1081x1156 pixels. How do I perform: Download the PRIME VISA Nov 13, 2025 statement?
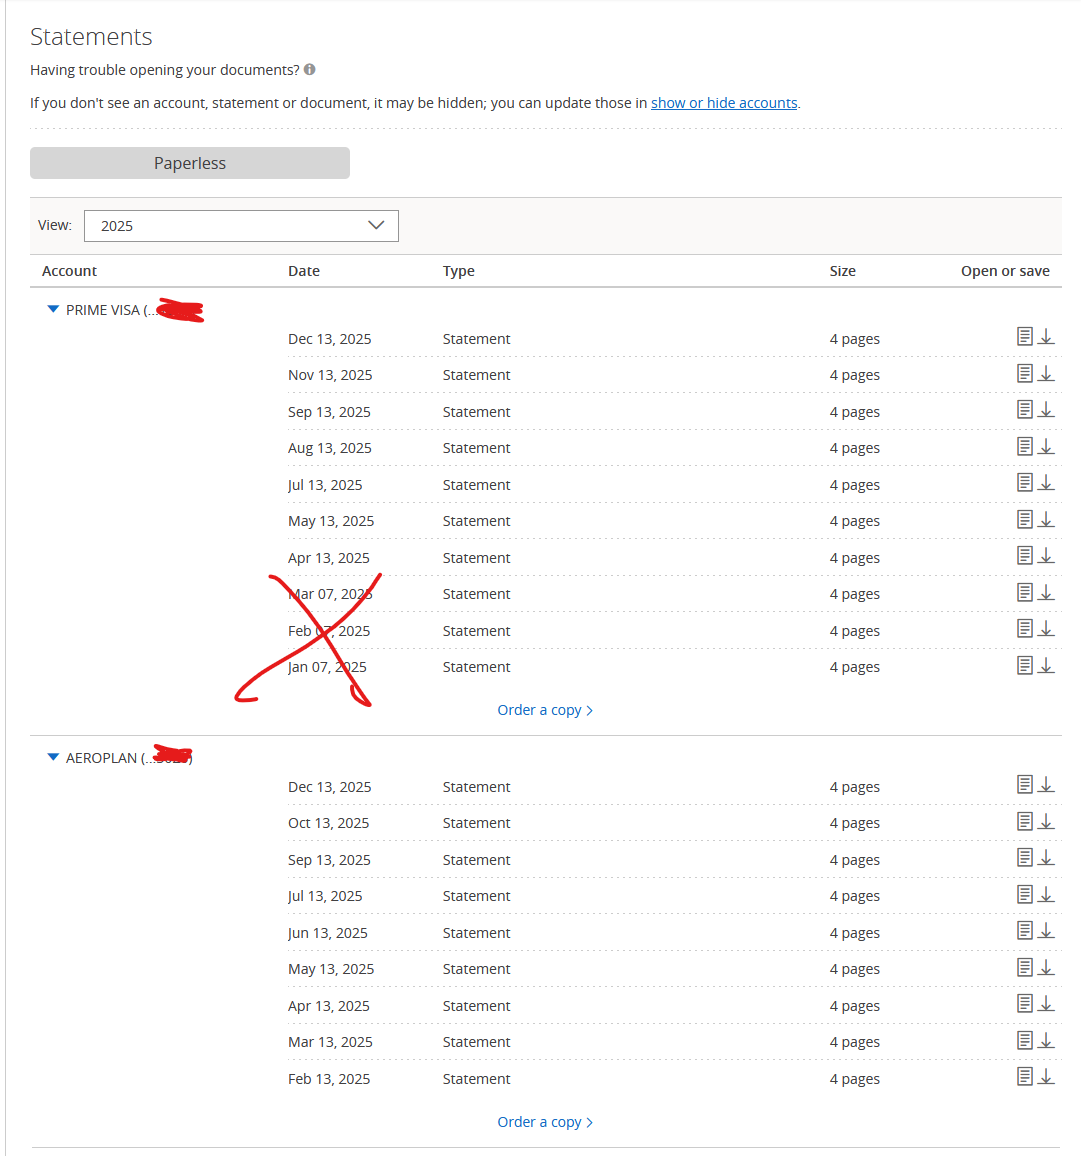(1046, 374)
